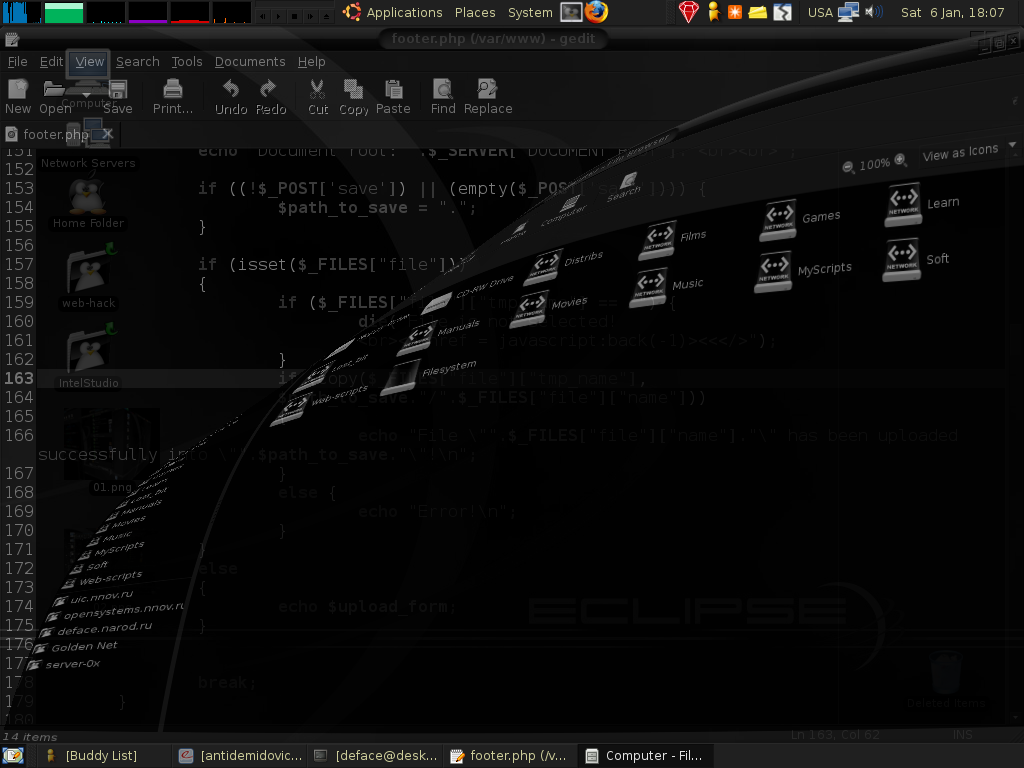
Task: Close the footer.php tab
Action: [108, 134]
